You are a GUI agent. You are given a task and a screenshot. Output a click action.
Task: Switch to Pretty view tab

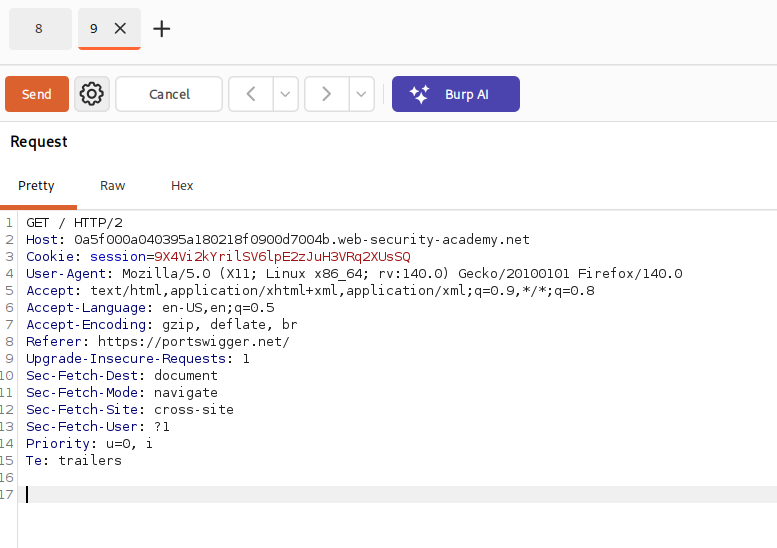pyautogui.click(x=36, y=186)
